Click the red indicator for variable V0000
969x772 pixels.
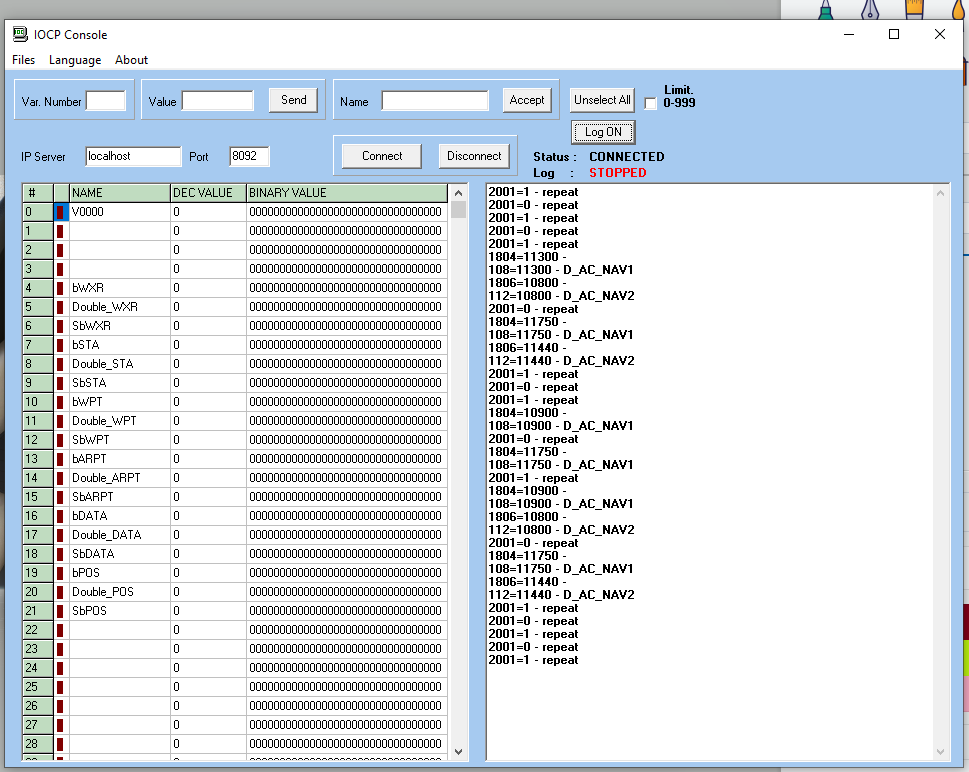60,212
